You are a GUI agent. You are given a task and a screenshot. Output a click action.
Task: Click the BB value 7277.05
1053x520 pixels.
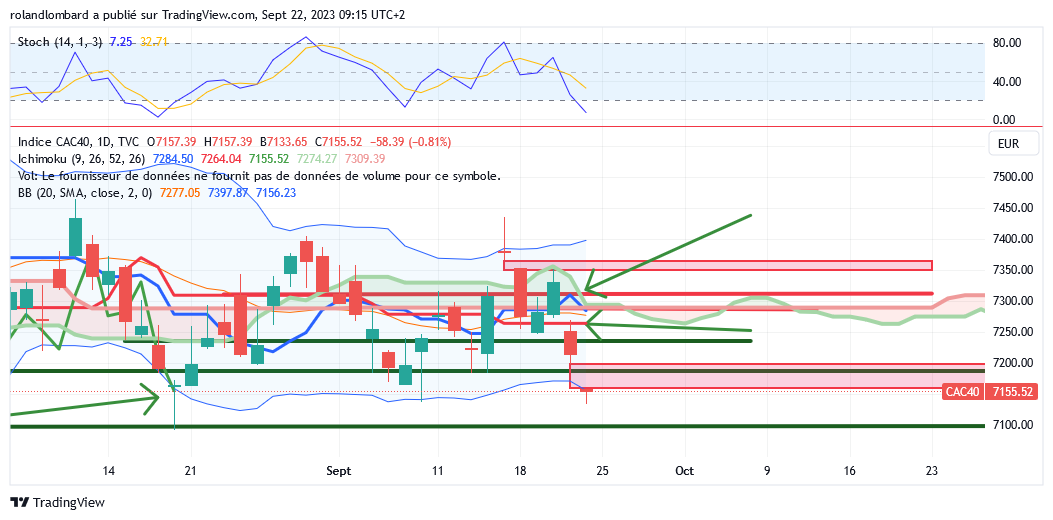[x=181, y=193]
